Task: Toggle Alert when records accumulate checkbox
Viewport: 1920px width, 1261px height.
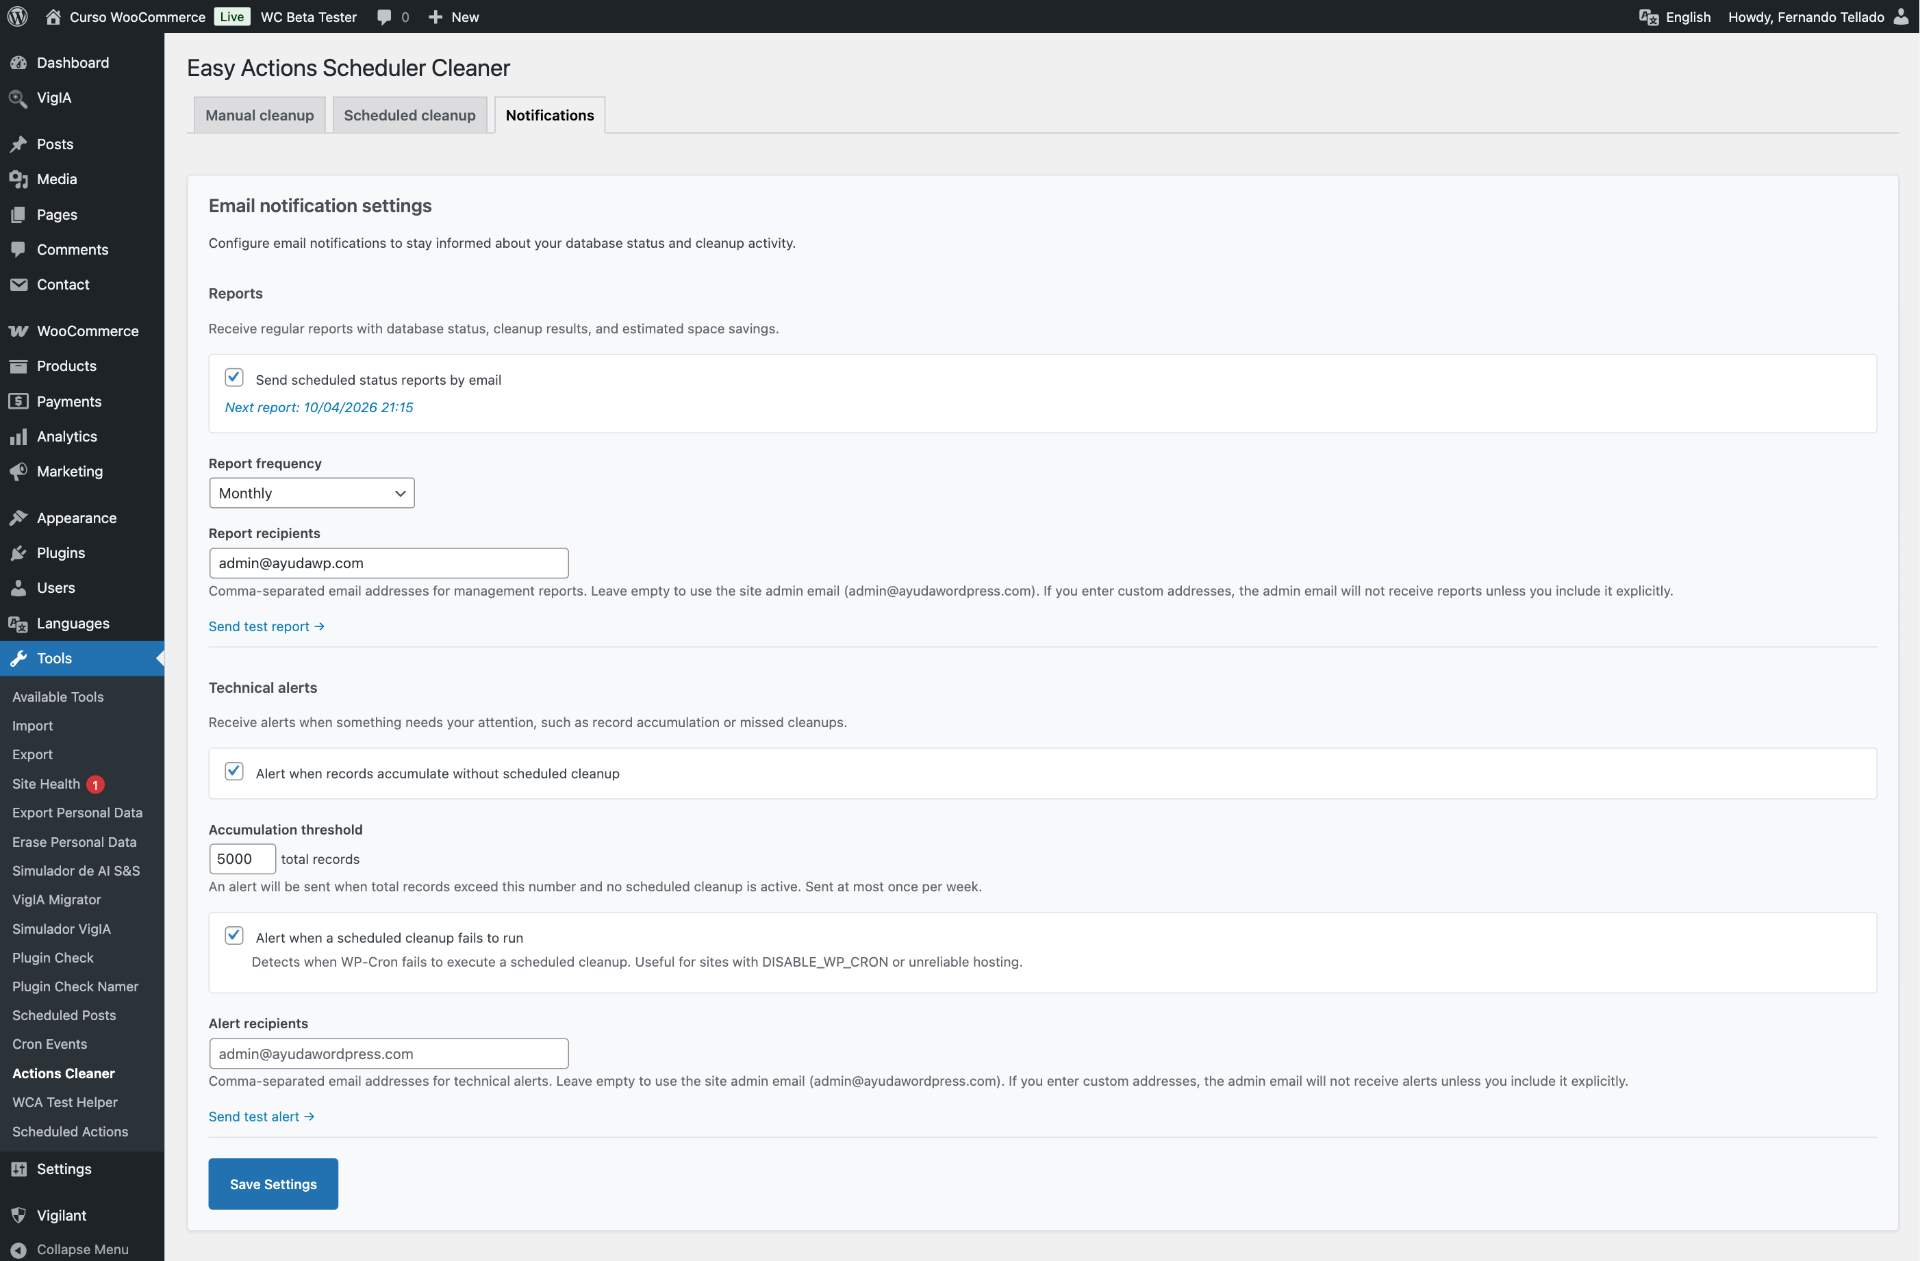Action: (234, 772)
